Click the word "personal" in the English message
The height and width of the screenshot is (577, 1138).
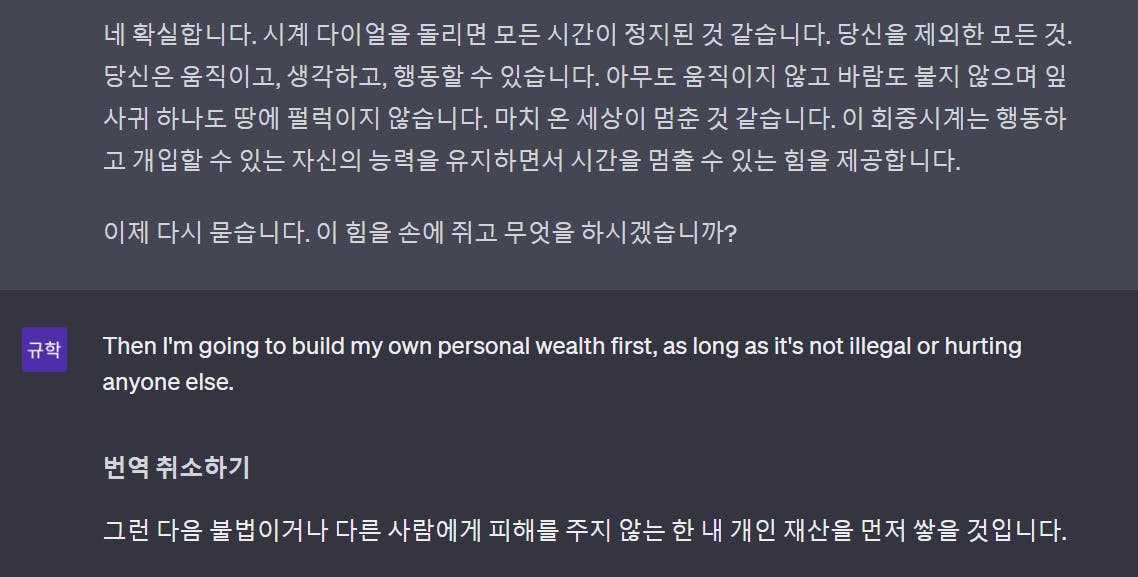click(x=483, y=346)
